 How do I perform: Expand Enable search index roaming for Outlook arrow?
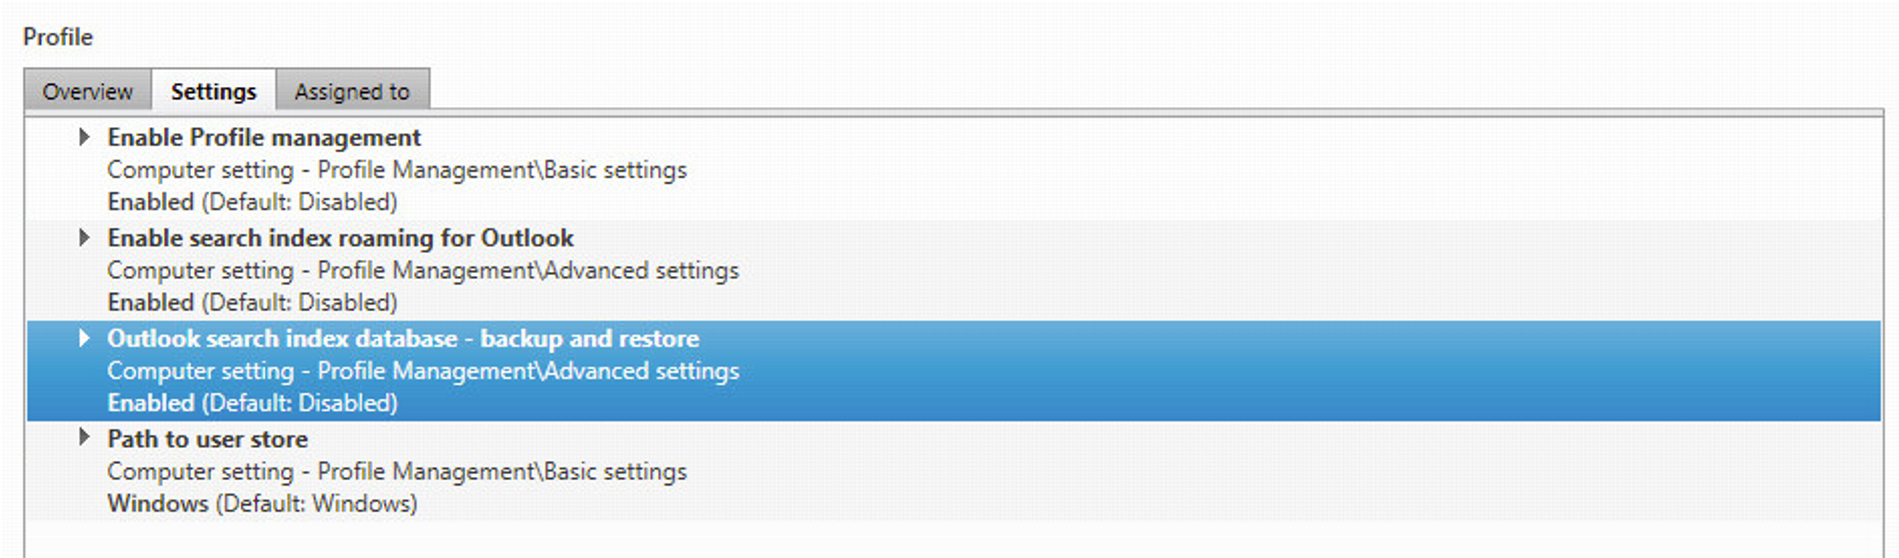pos(85,238)
